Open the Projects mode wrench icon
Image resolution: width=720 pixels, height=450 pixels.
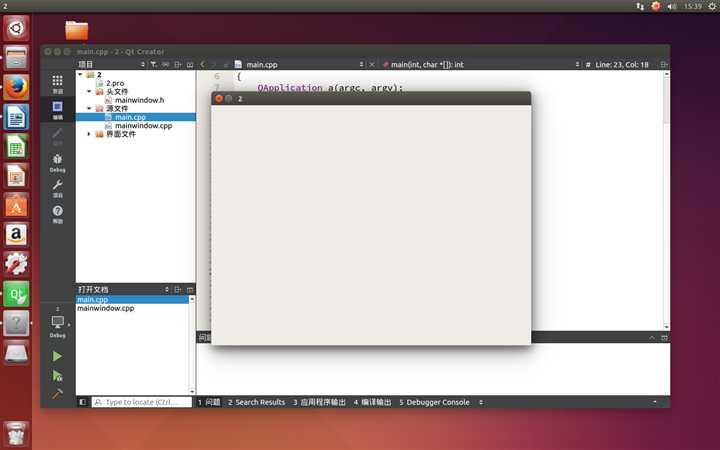coord(57,188)
